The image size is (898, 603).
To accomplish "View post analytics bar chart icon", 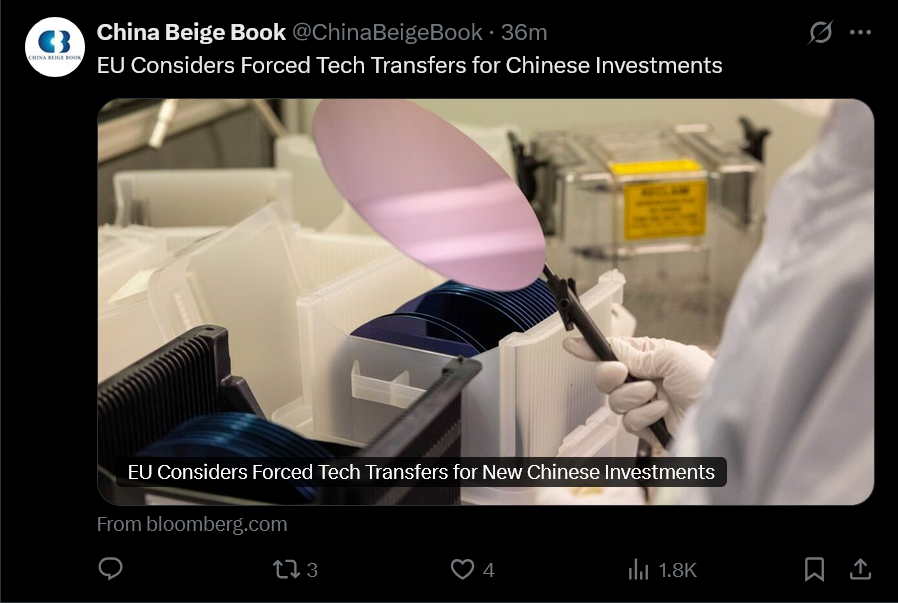I will (x=638, y=569).
